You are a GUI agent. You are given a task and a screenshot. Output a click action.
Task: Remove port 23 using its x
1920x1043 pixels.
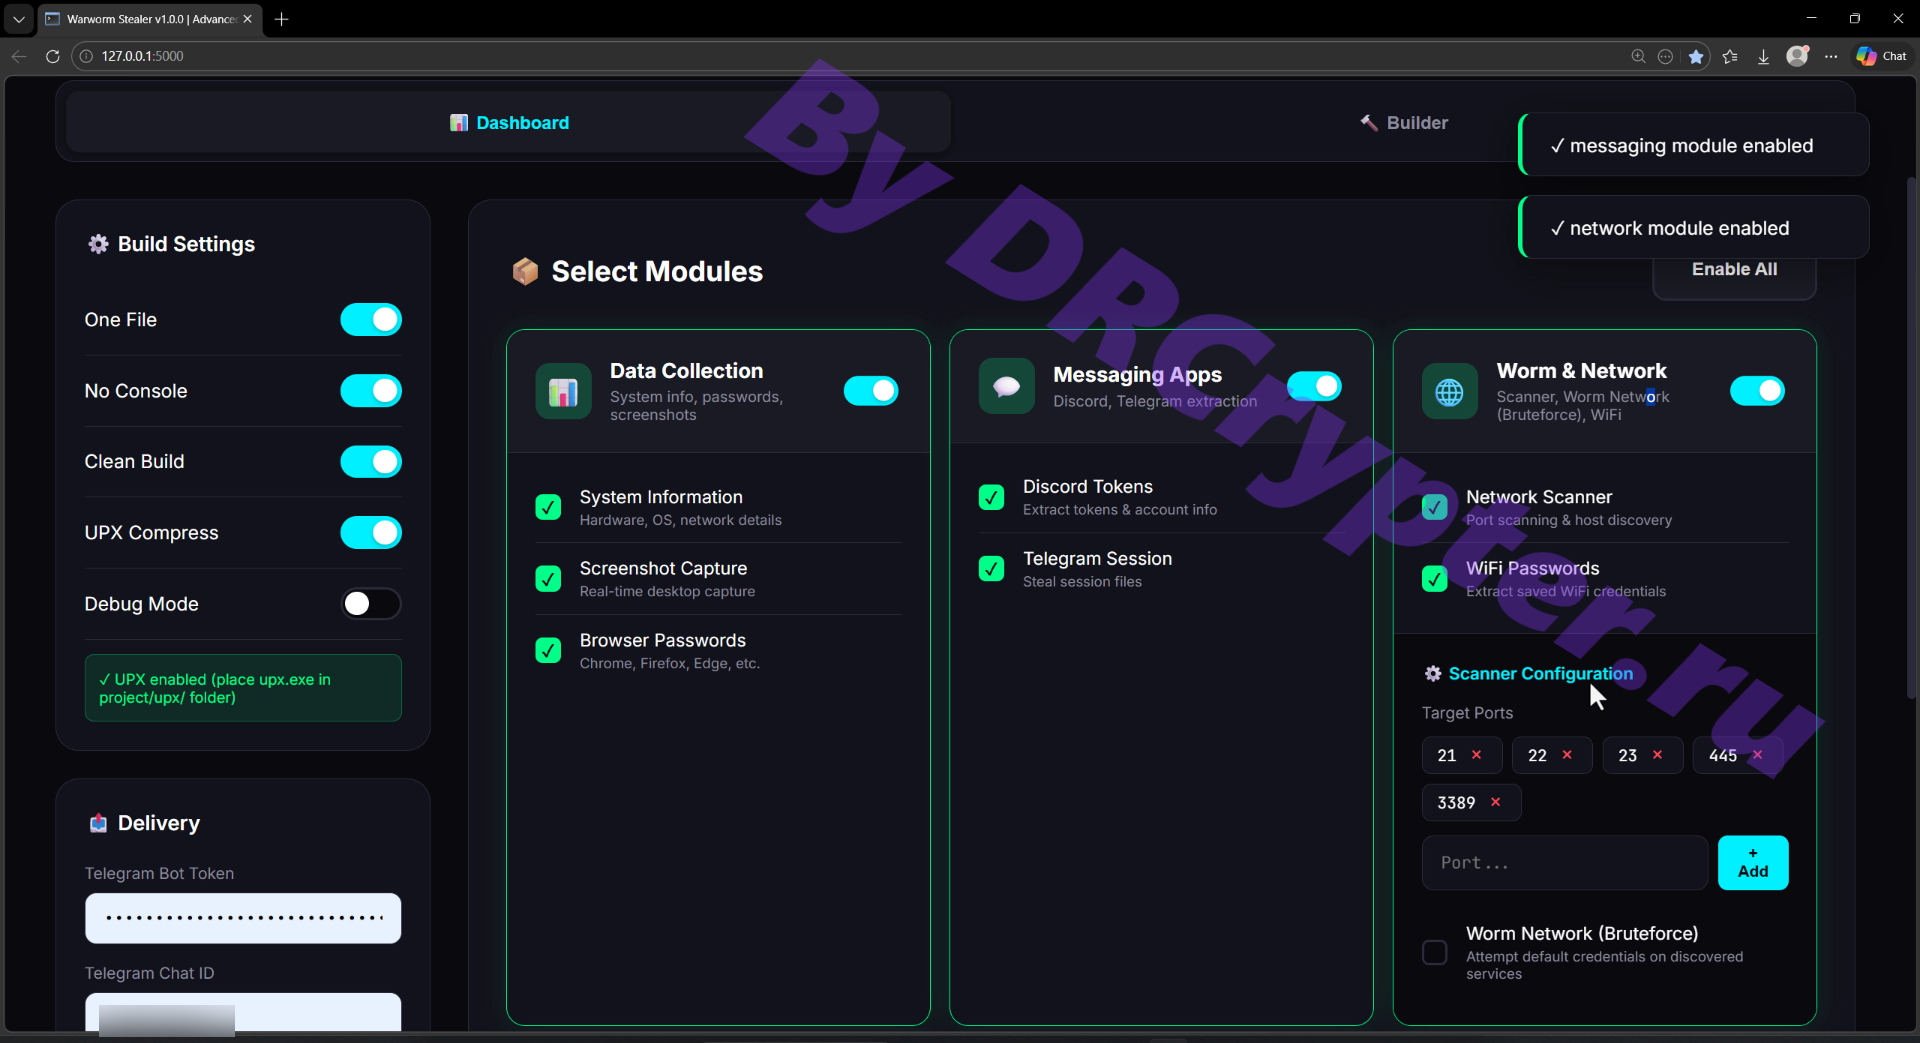tap(1657, 755)
